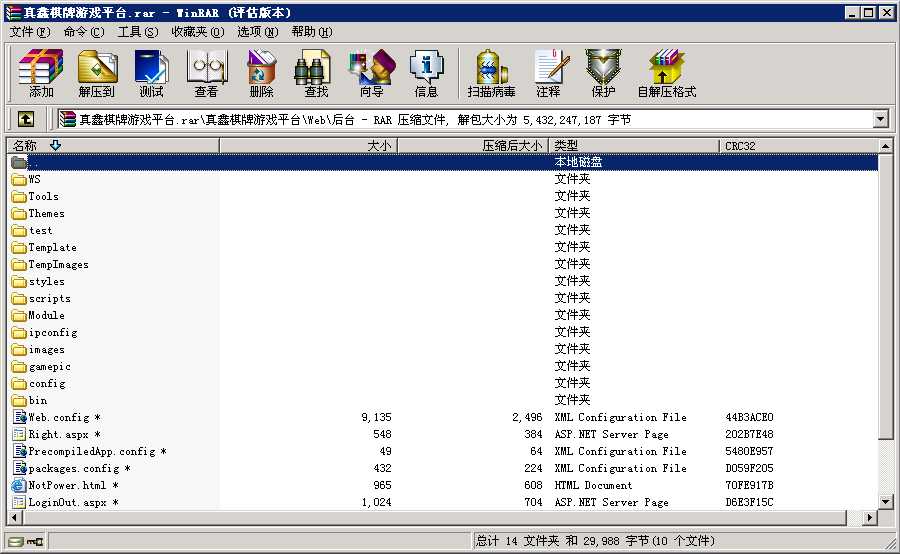900x554 pixels.
Task: Click the 9,135 size value
Action: pyautogui.click(x=377, y=417)
